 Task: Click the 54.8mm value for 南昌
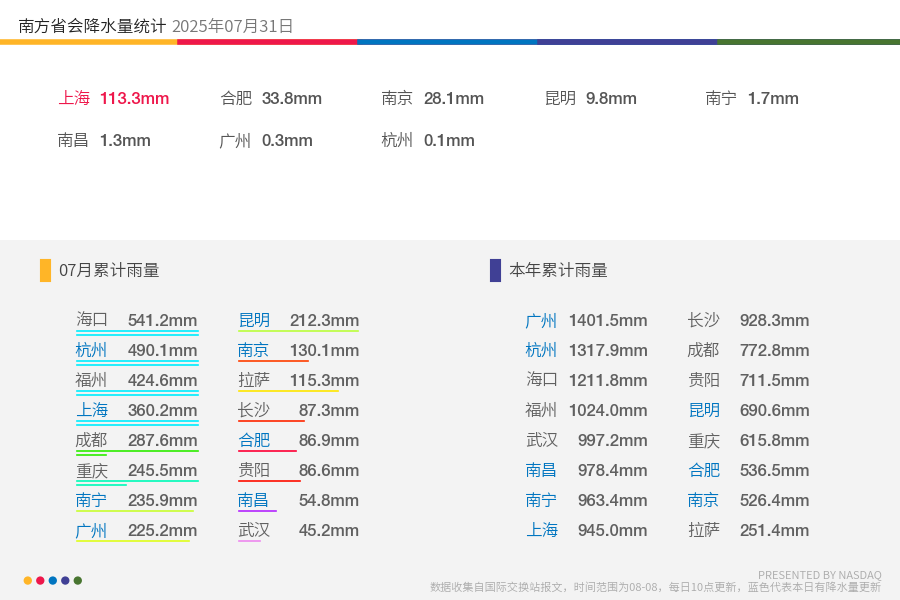pyautogui.click(x=329, y=500)
